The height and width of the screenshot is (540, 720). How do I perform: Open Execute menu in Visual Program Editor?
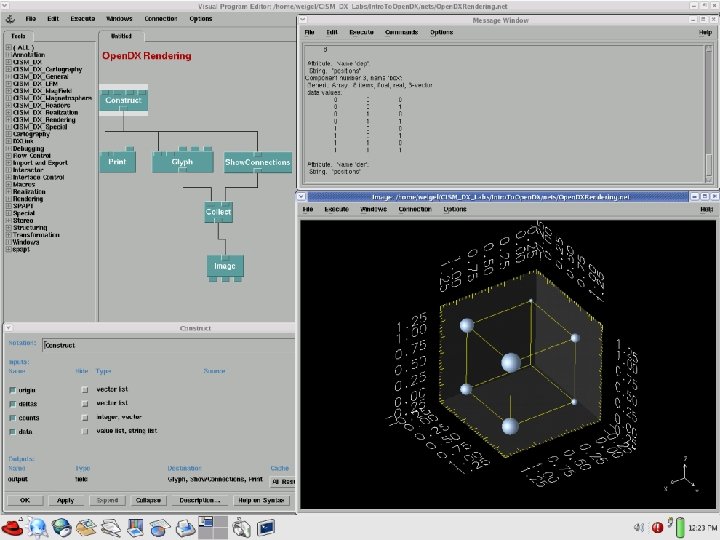point(83,19)
